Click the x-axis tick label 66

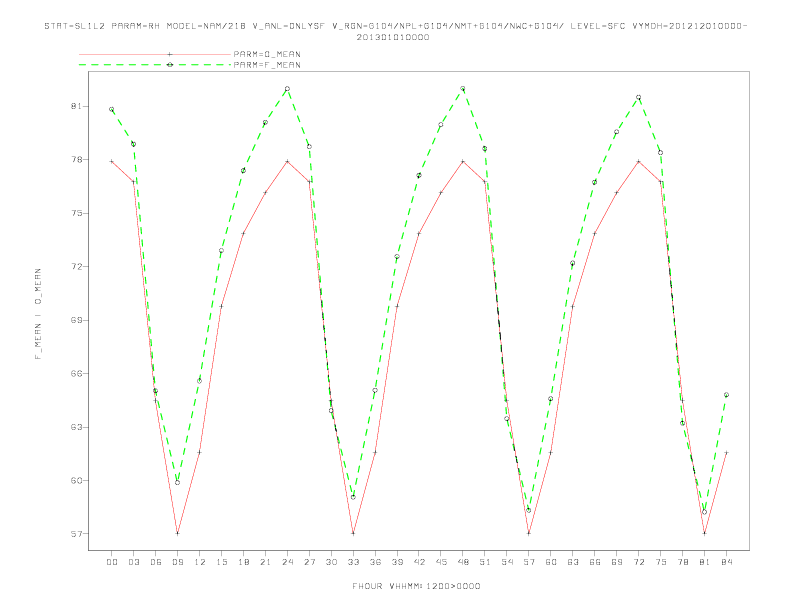coord(595,562)
